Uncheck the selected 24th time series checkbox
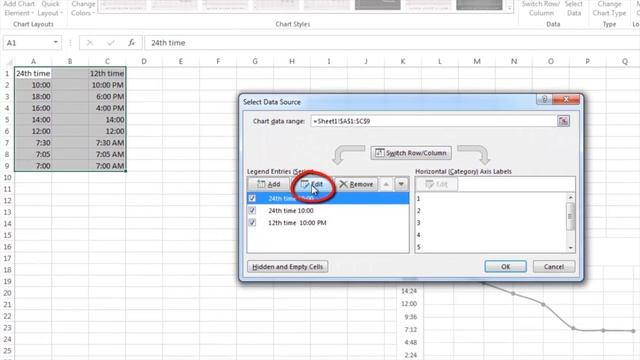This screenshot has height=360, width=640. coord(252,198)
